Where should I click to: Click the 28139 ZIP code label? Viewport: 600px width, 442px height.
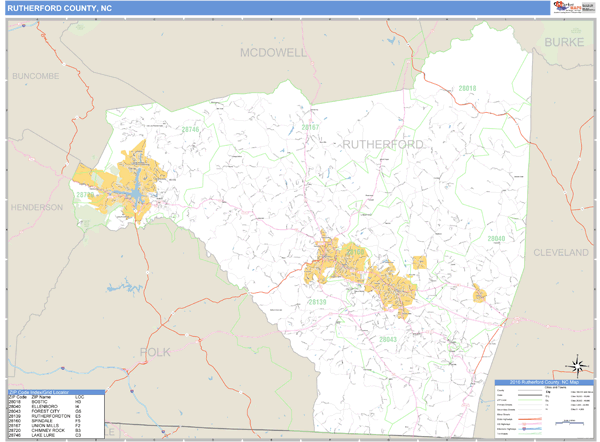click(x=317, y=301)
